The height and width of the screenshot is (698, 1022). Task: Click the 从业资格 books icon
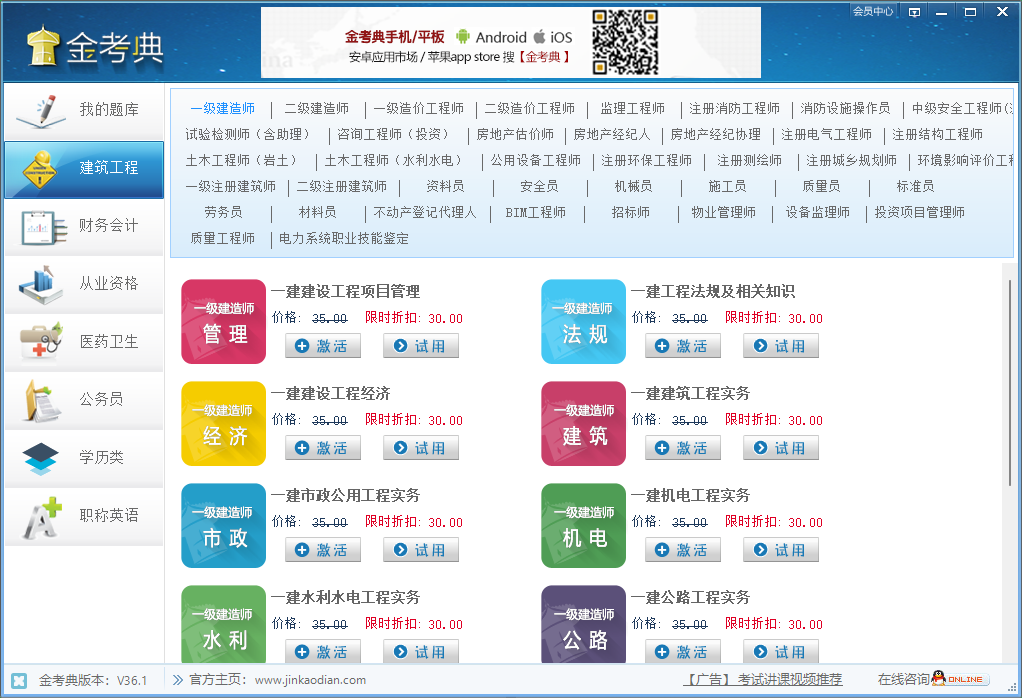(x=40, y=284)
